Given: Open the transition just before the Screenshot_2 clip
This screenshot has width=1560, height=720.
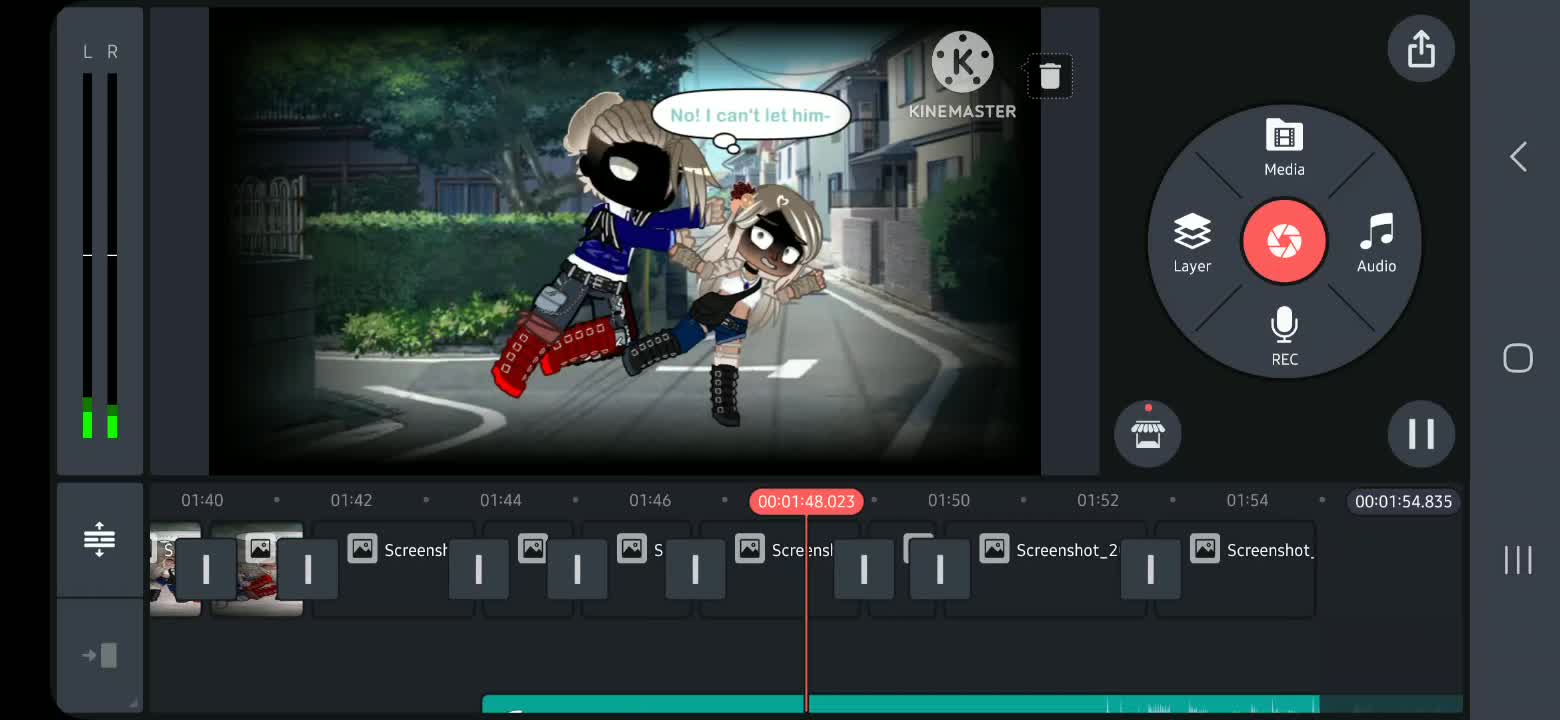Looking at the screenshot, I should click(940, 569).
